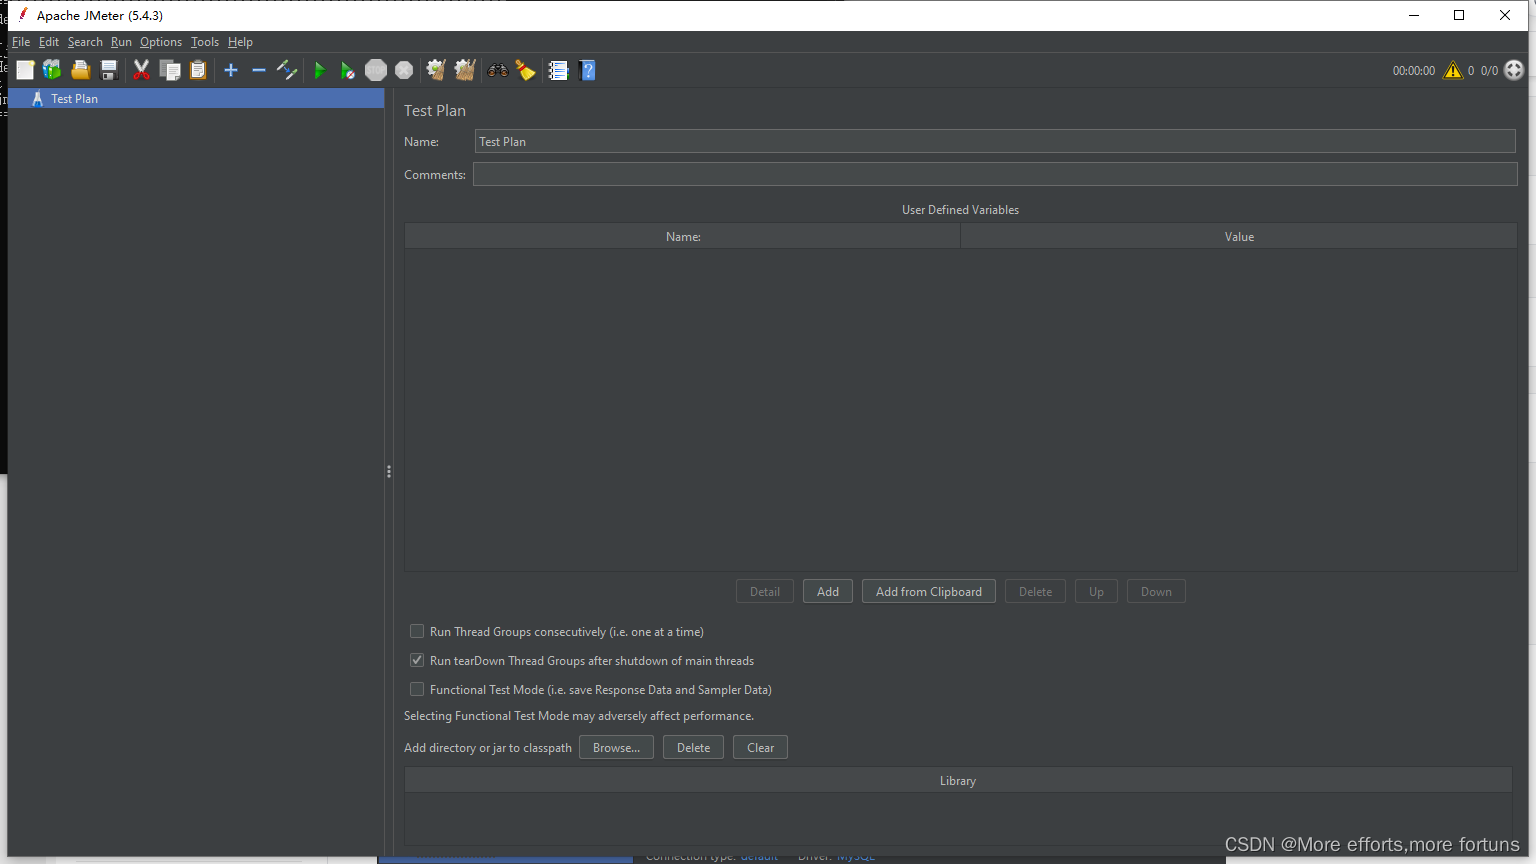Open the Templates icon in toolbar

point(52,70)
